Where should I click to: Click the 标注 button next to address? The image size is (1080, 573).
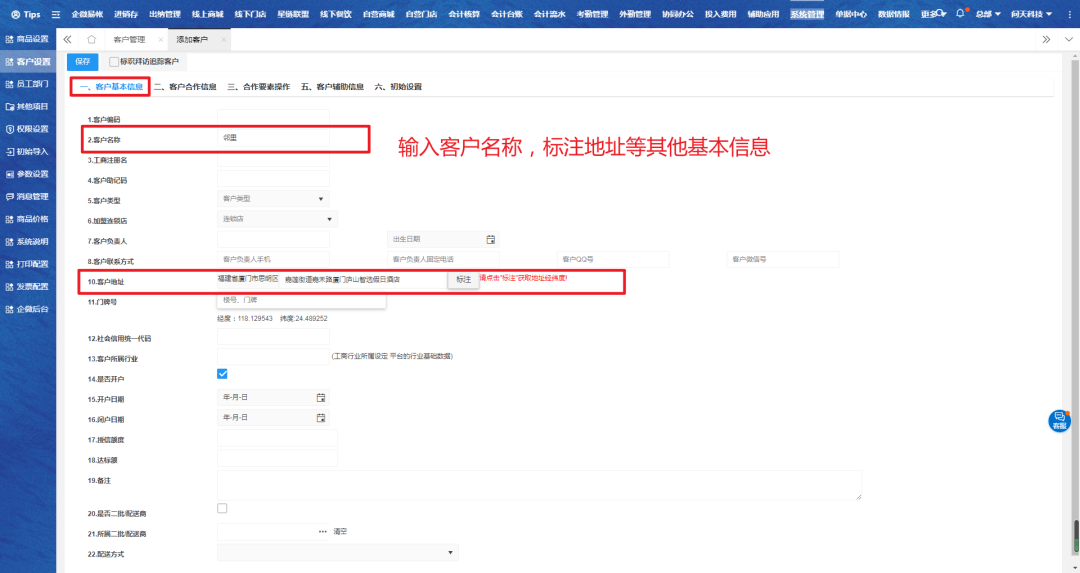(463, 280)
